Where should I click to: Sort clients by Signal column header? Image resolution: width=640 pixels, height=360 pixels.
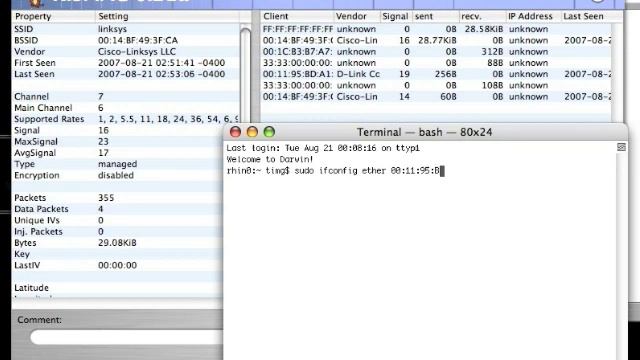pos(395,16)
